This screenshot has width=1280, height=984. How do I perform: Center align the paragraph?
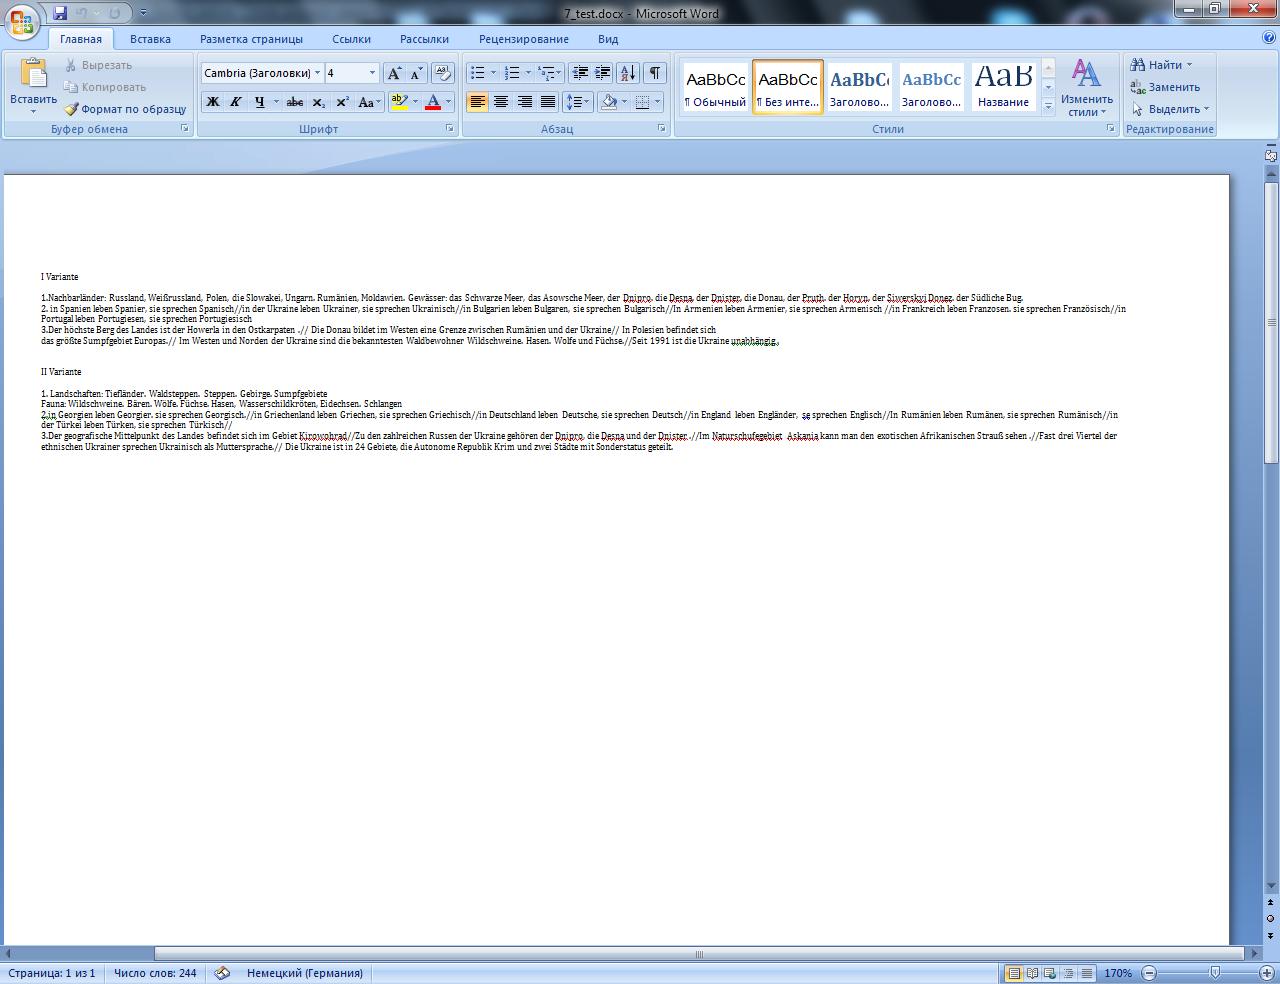coord(501,102)
